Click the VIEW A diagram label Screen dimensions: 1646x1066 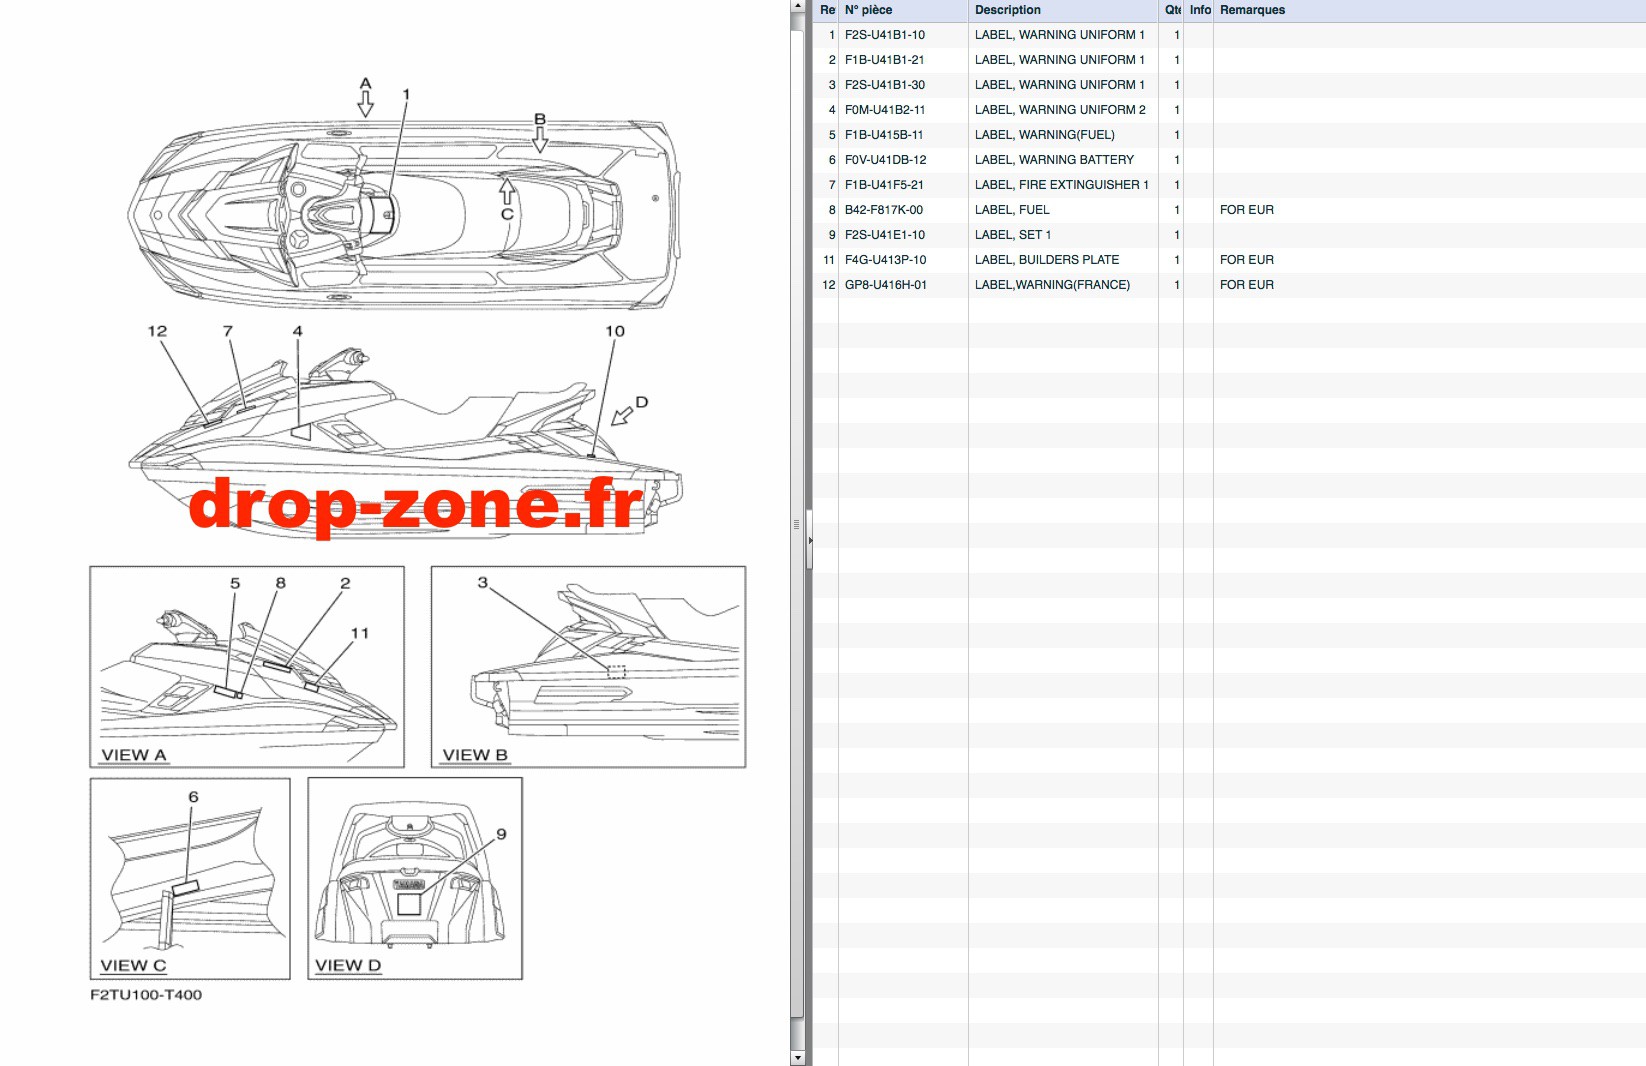click(134, 755)
